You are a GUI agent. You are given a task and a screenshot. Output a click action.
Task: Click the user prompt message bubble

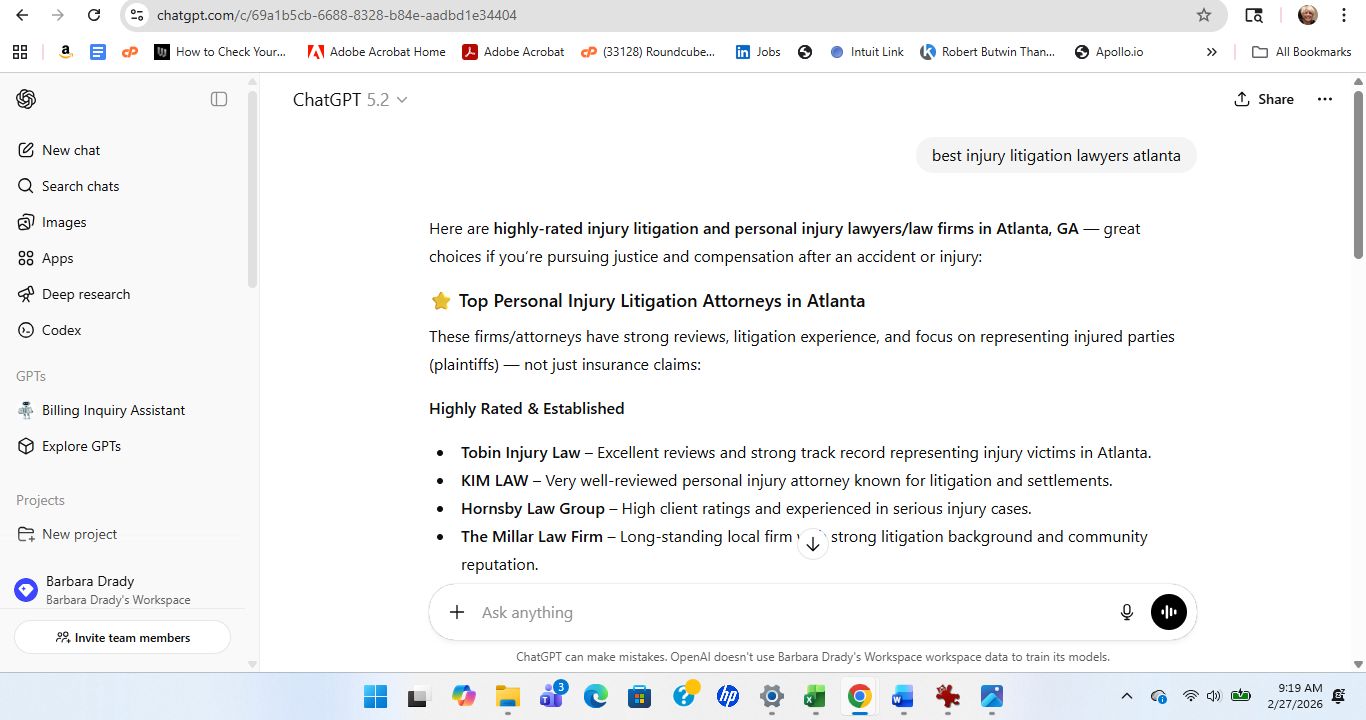tap(1056, 155)
